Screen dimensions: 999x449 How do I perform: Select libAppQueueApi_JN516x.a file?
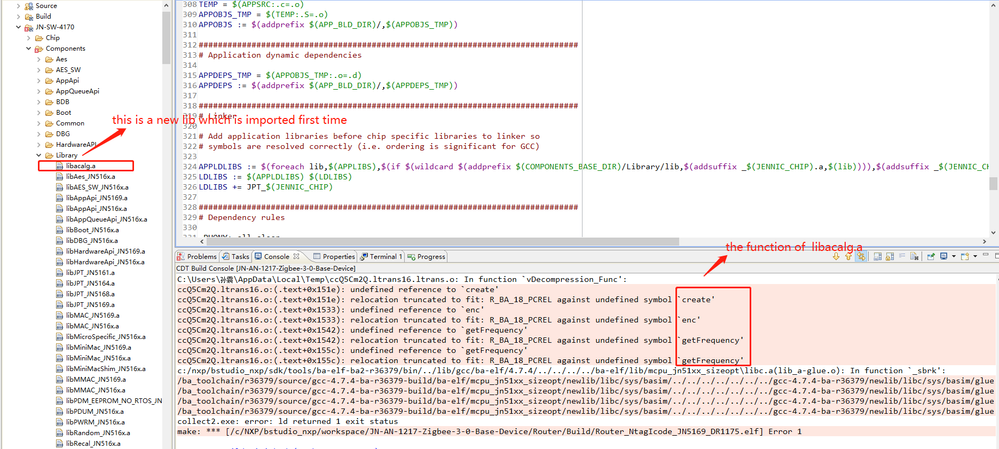[102, 219]
